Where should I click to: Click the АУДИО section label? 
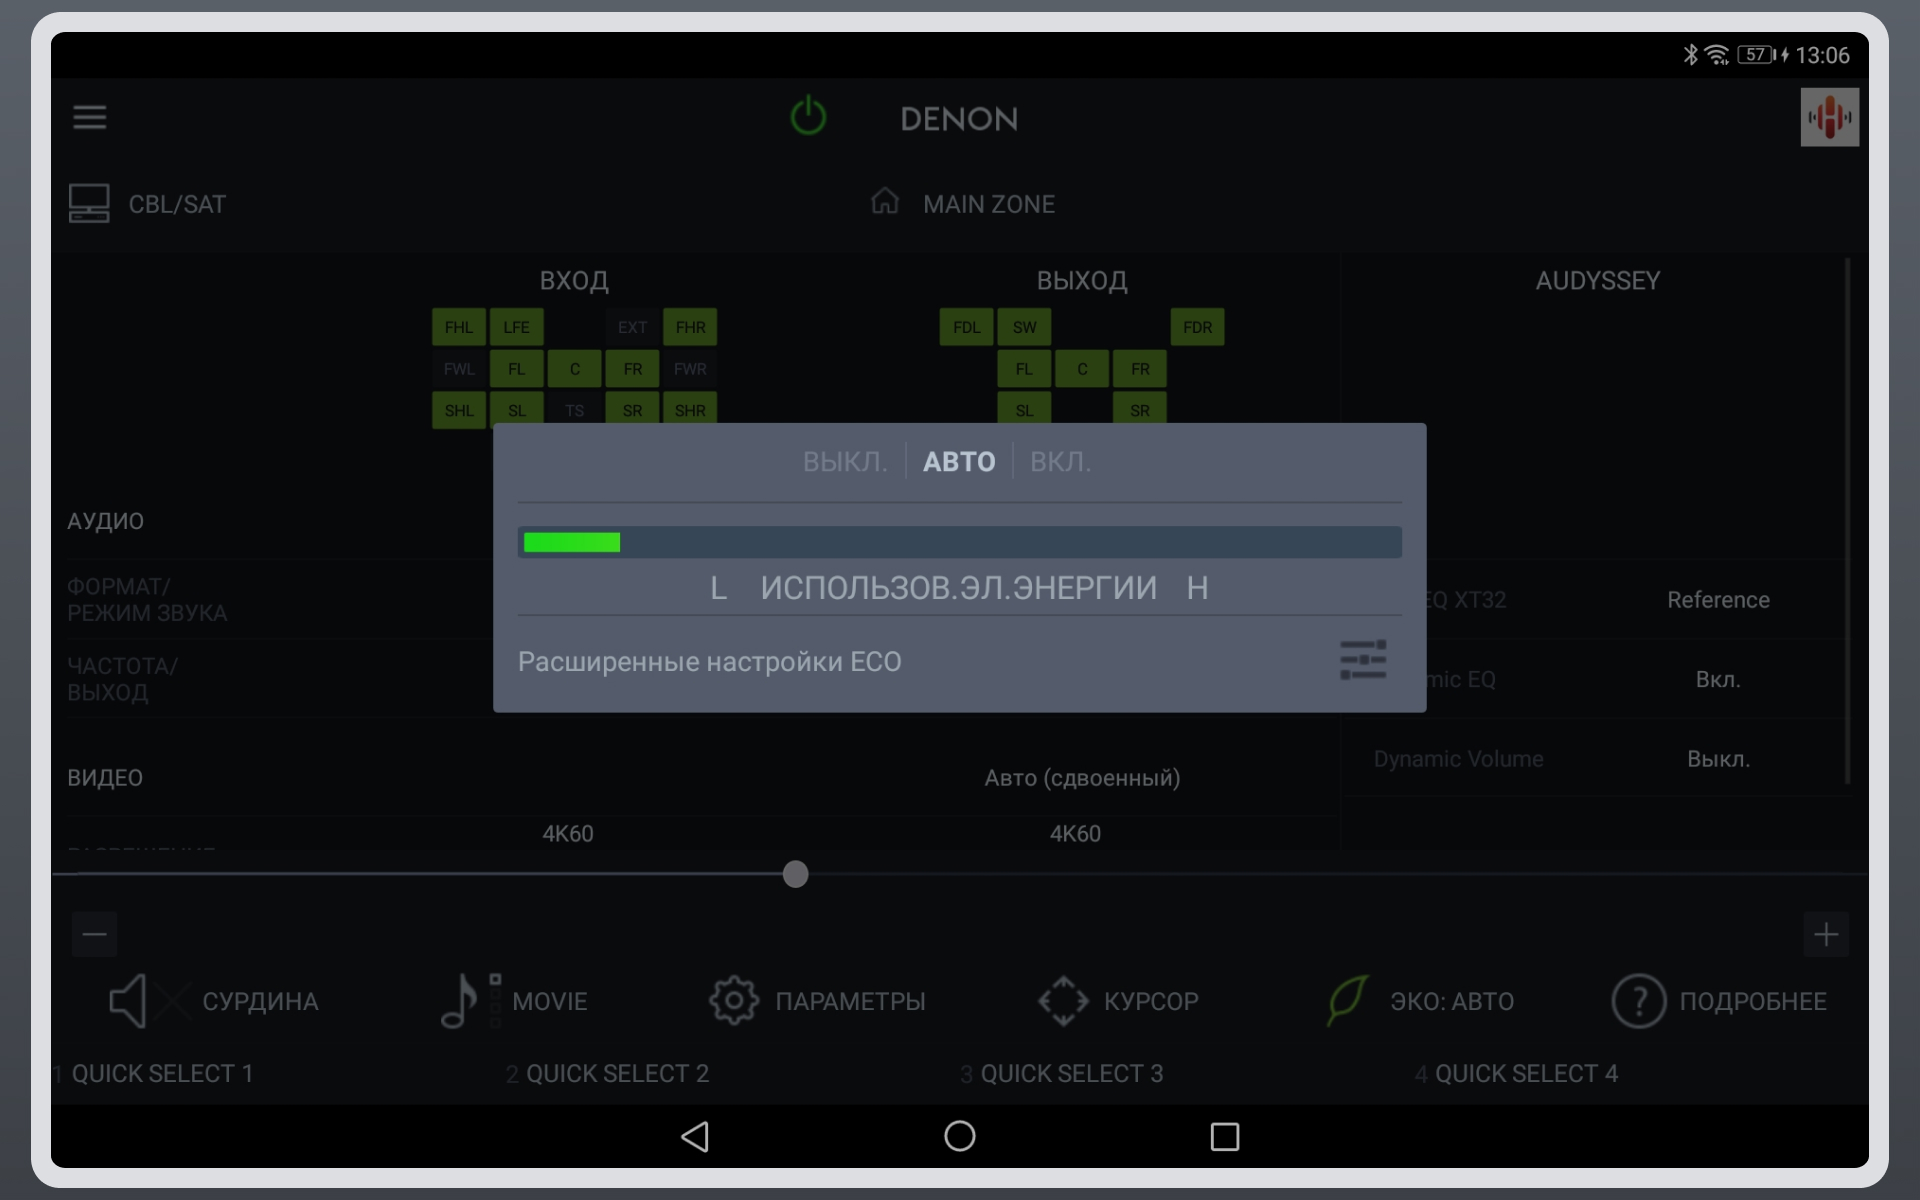click(x=105, y=521)
